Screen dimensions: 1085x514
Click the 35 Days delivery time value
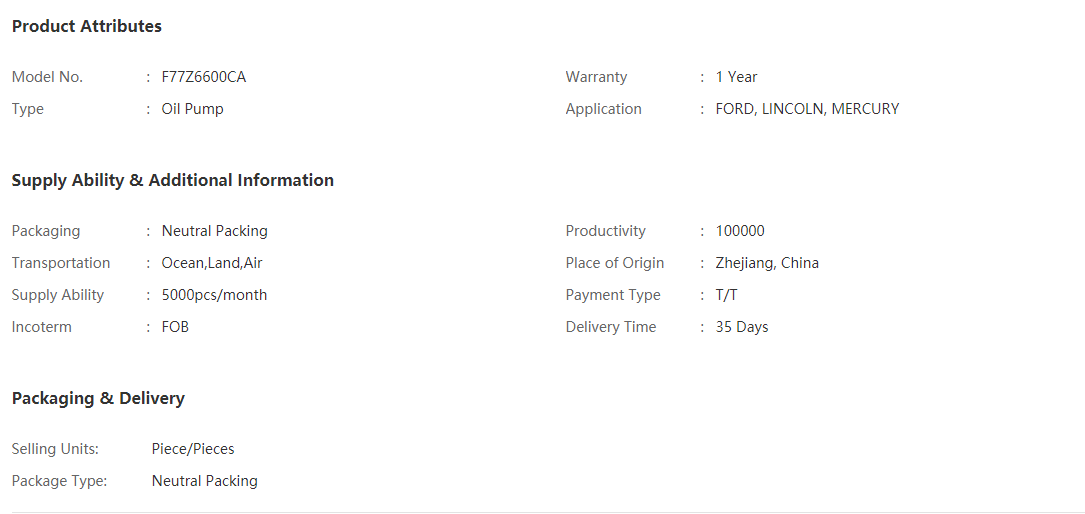pos(742,327)
